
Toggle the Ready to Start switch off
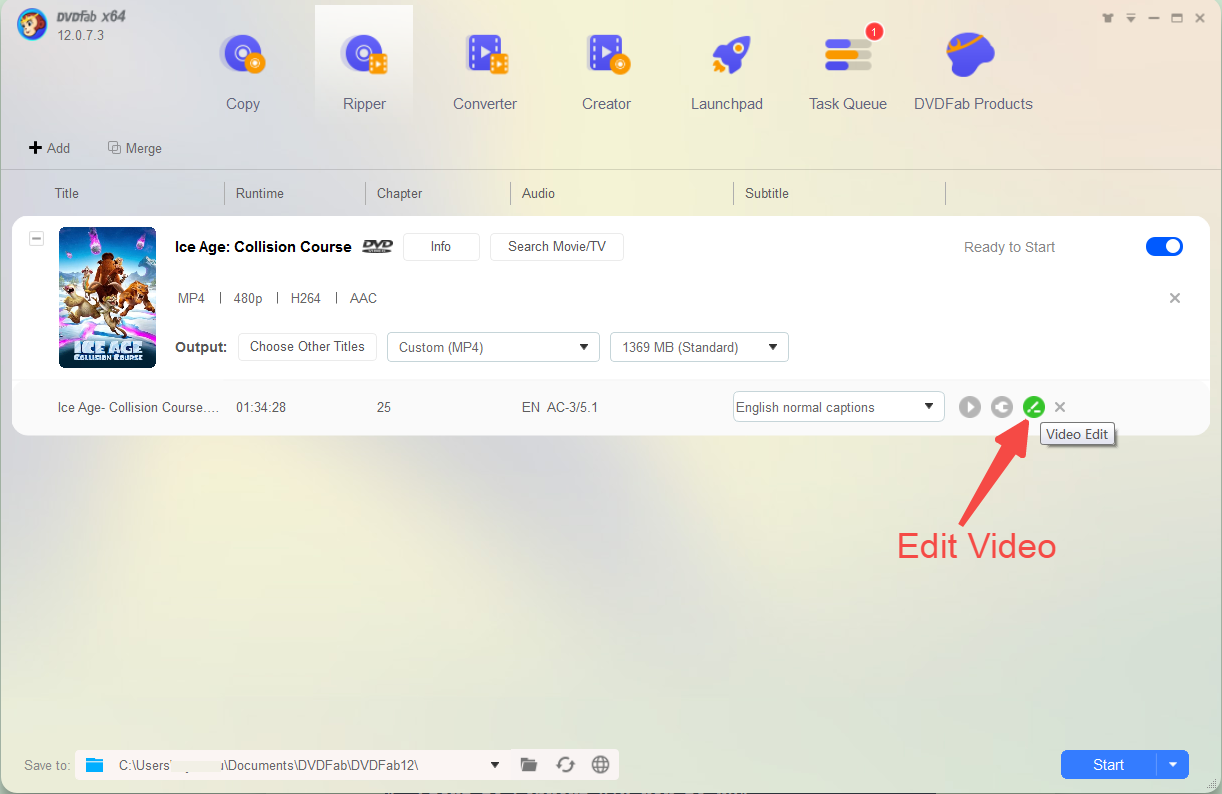tap(1164, 247)
